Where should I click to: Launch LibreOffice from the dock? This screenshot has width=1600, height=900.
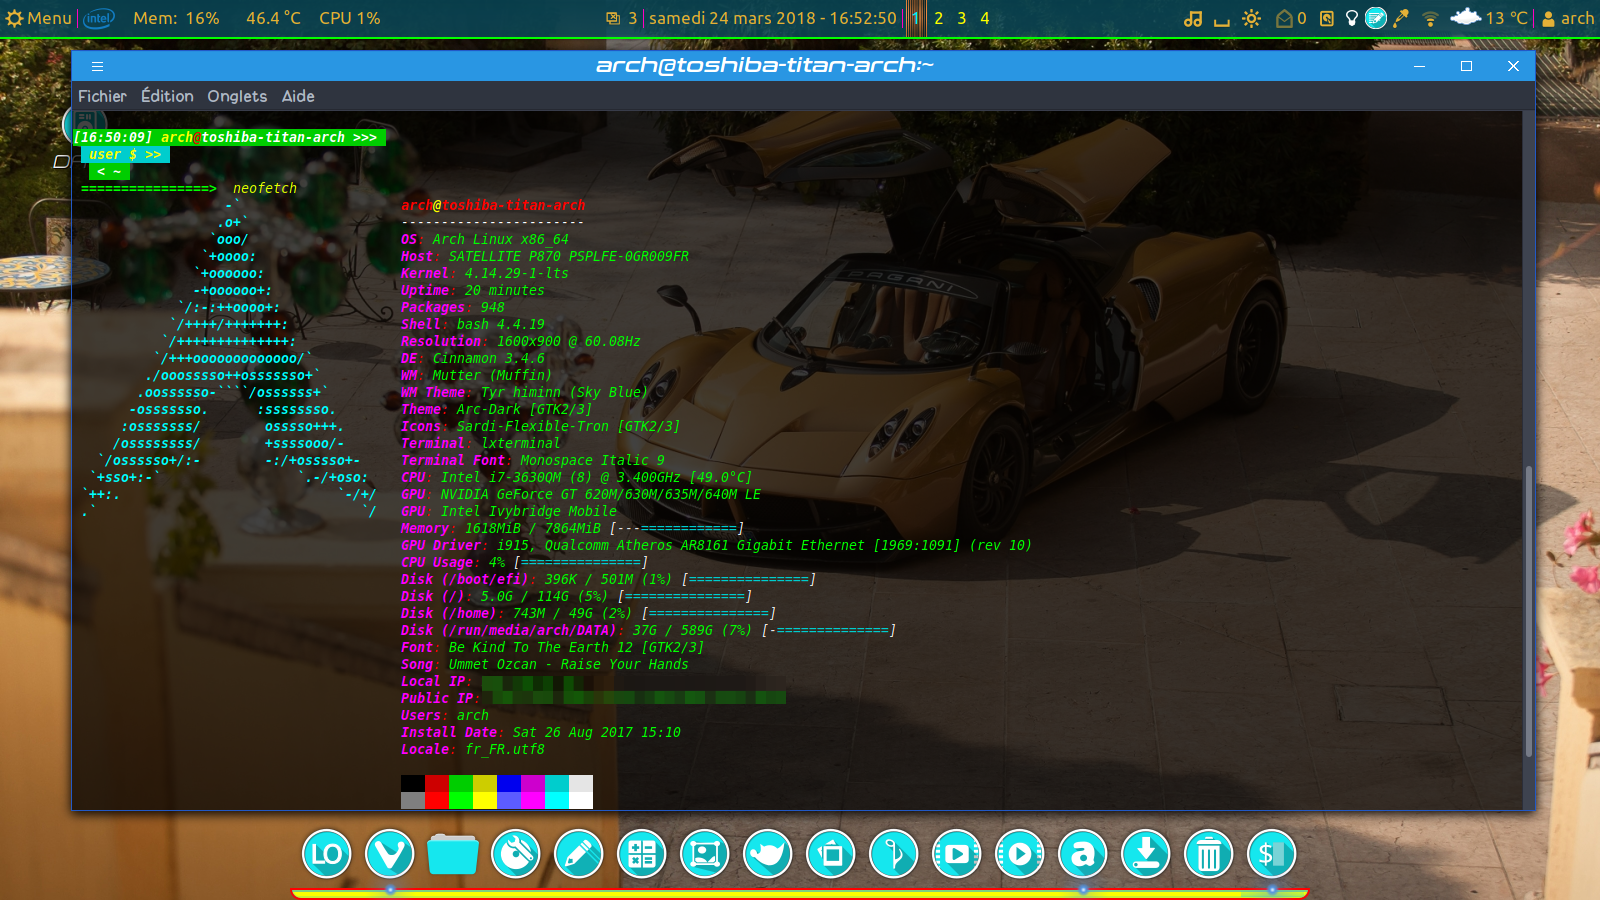[327, 854]
